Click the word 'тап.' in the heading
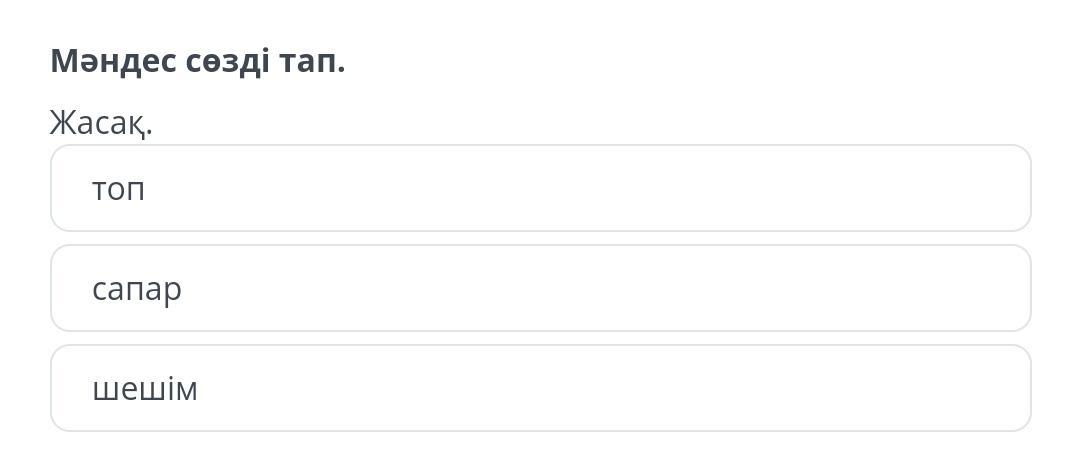 (311, 62)
